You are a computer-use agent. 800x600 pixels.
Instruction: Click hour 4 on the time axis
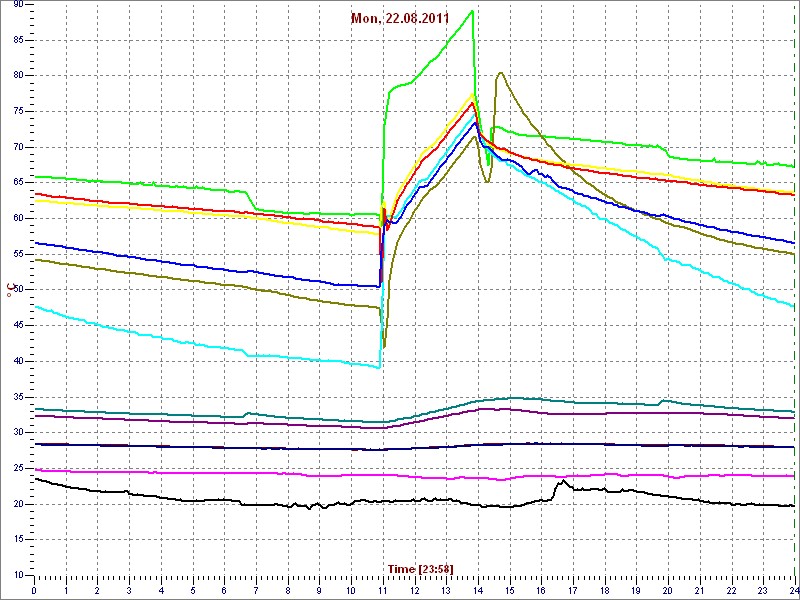161,590
